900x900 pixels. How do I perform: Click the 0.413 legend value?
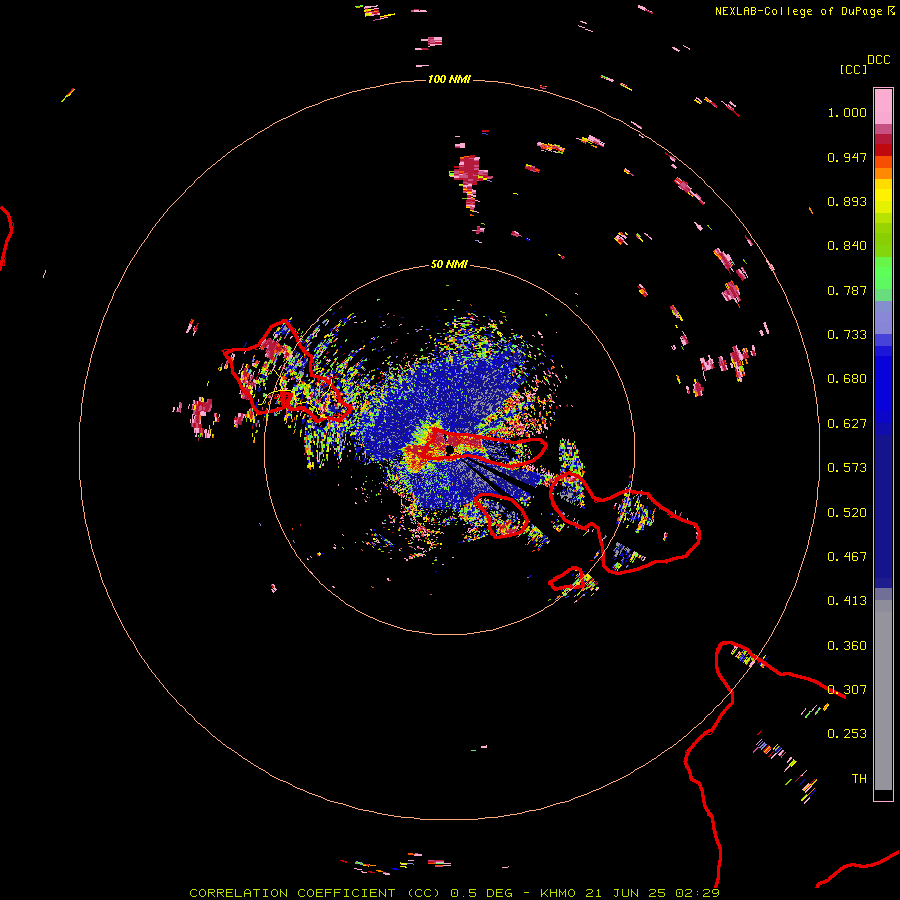click(x=847, y=601)
